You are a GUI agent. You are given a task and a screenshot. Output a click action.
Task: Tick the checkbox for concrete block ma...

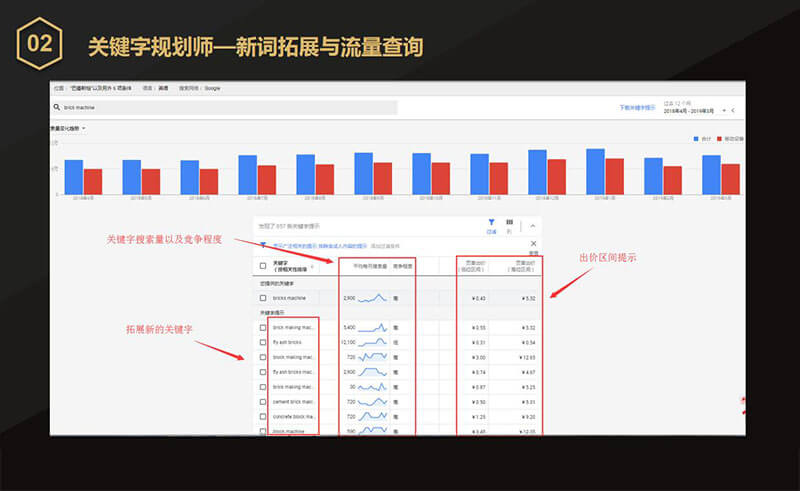pos(263,416)
